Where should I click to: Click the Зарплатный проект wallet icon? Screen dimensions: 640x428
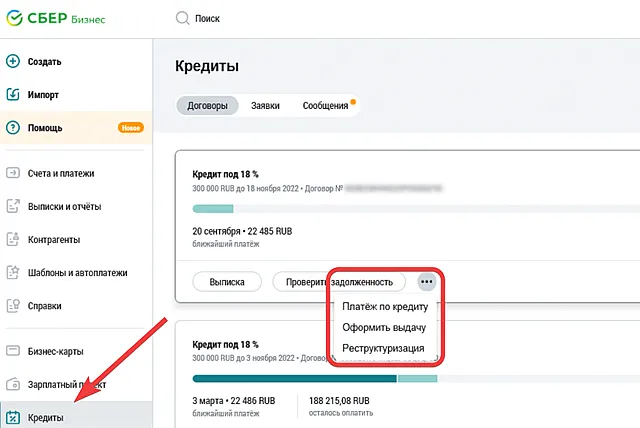click(x=13, y=384)
